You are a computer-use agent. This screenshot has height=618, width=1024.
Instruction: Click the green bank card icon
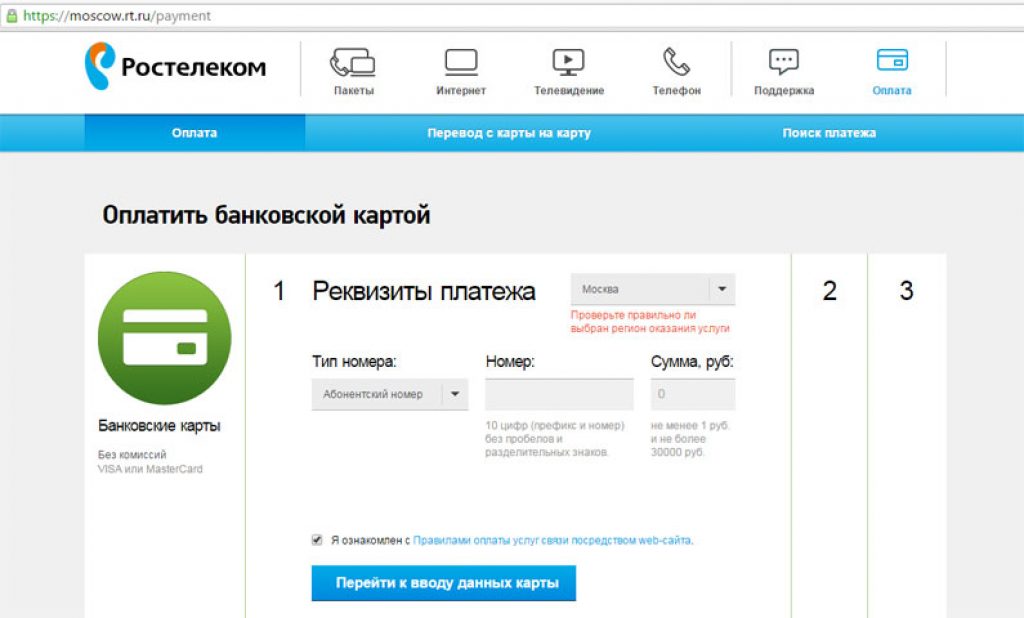(164, 338)
